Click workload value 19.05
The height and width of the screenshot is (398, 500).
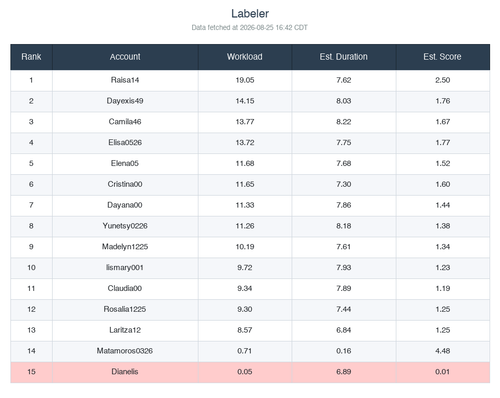click(x=245, y=80)
